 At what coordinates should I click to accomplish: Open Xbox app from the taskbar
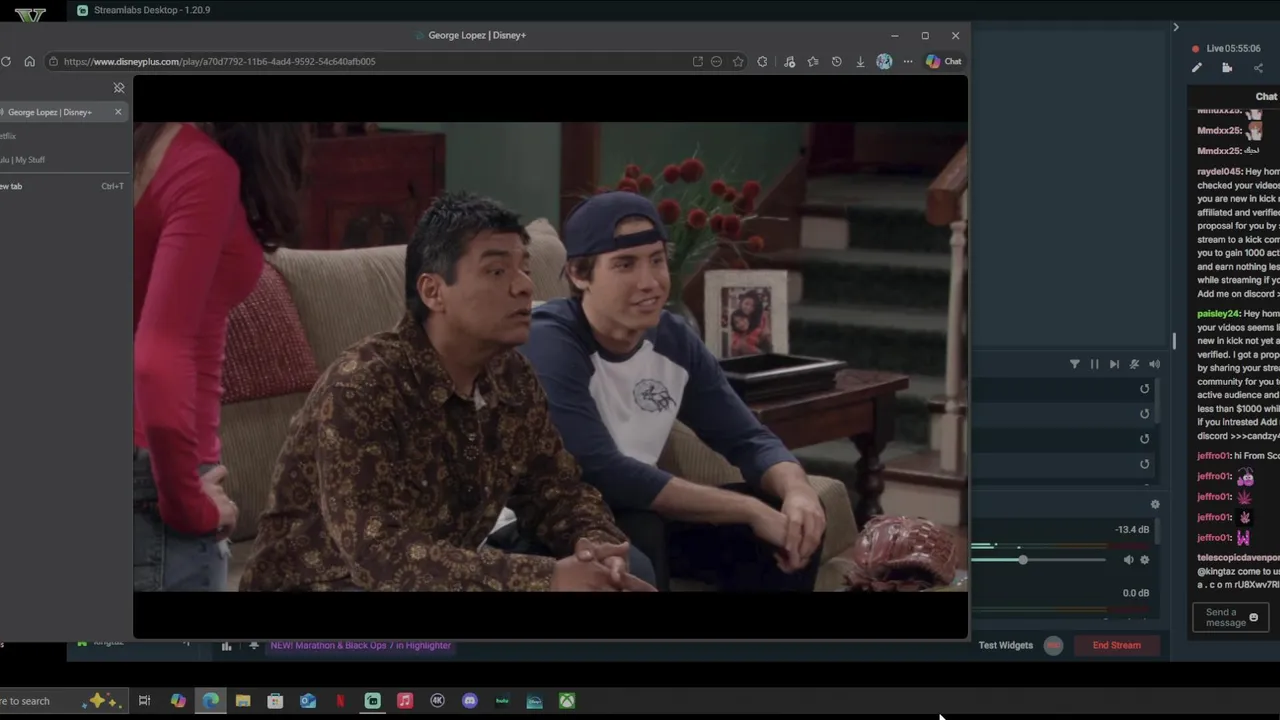point(567,701)
